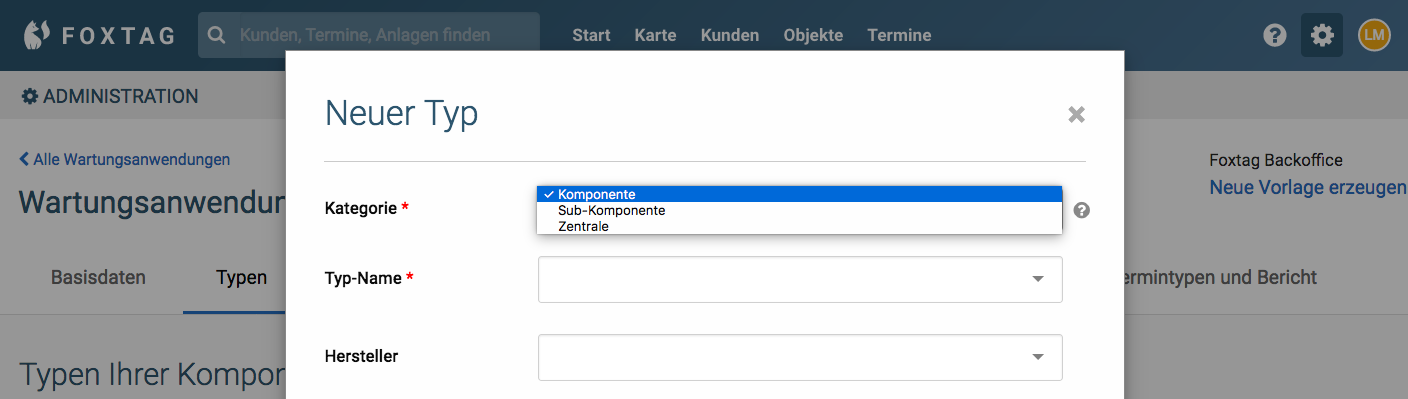Viewport: 1408px width, 399px height.
Task: Open the Karte menu item
Action: (655, 35)
